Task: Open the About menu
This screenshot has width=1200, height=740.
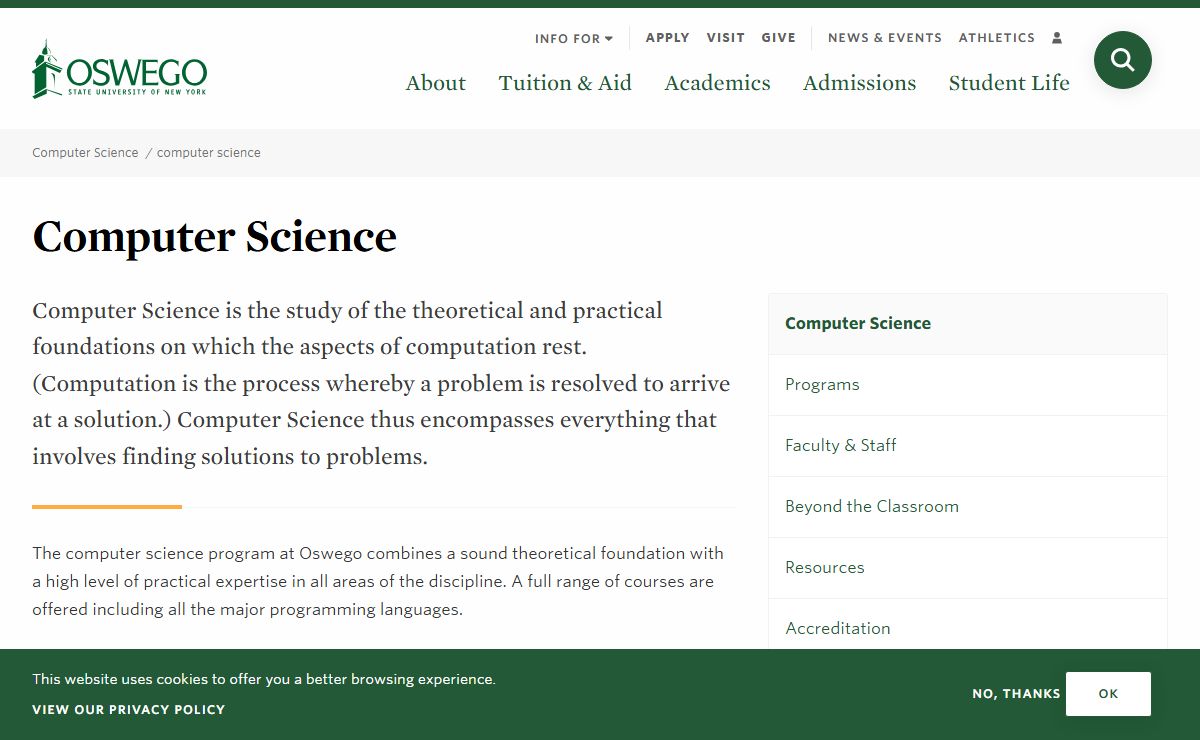Action: [x=436, y=83]
